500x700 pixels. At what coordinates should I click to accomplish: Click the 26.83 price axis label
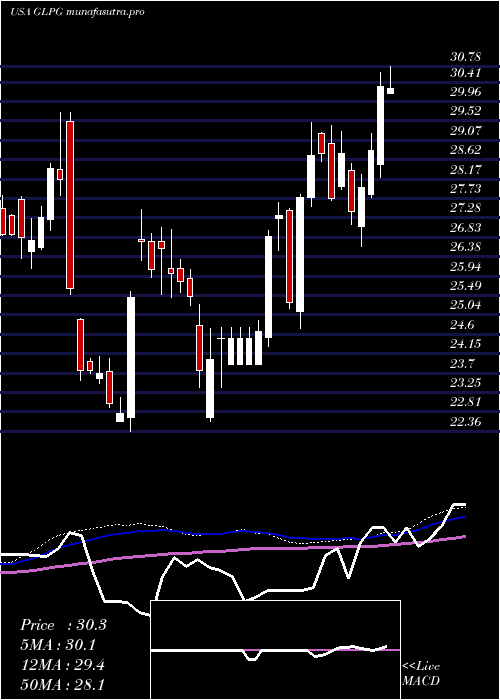[466, 228]
